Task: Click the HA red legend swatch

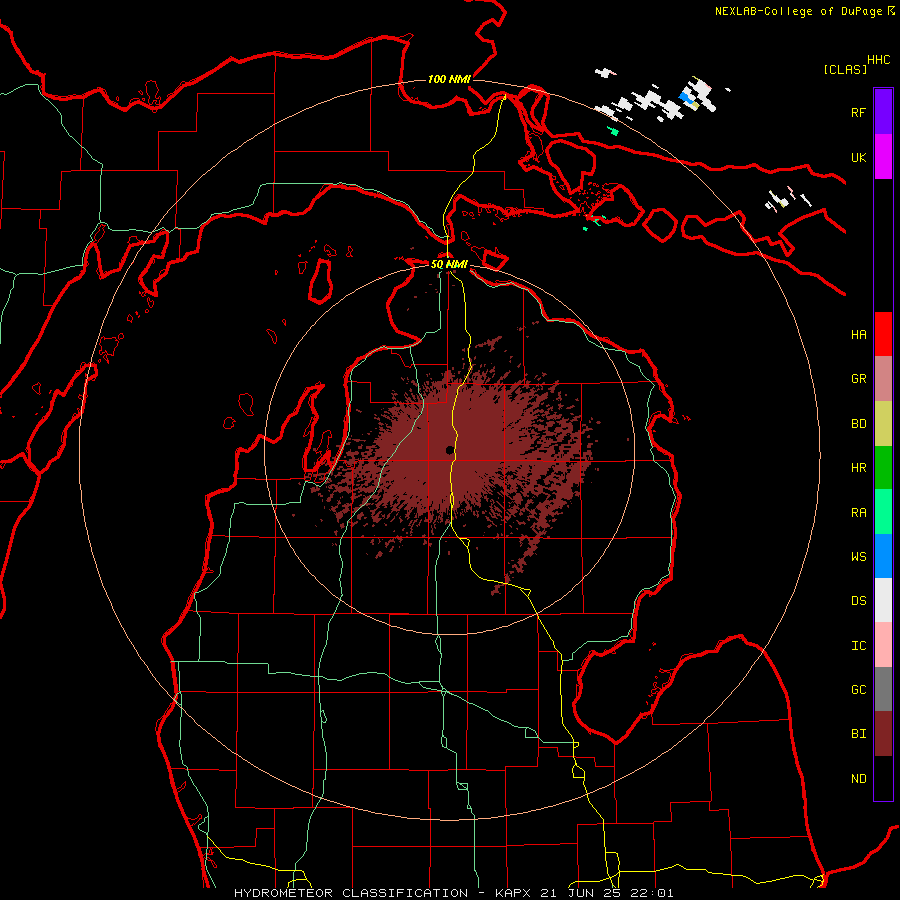Action: click(x=883, y=334)
